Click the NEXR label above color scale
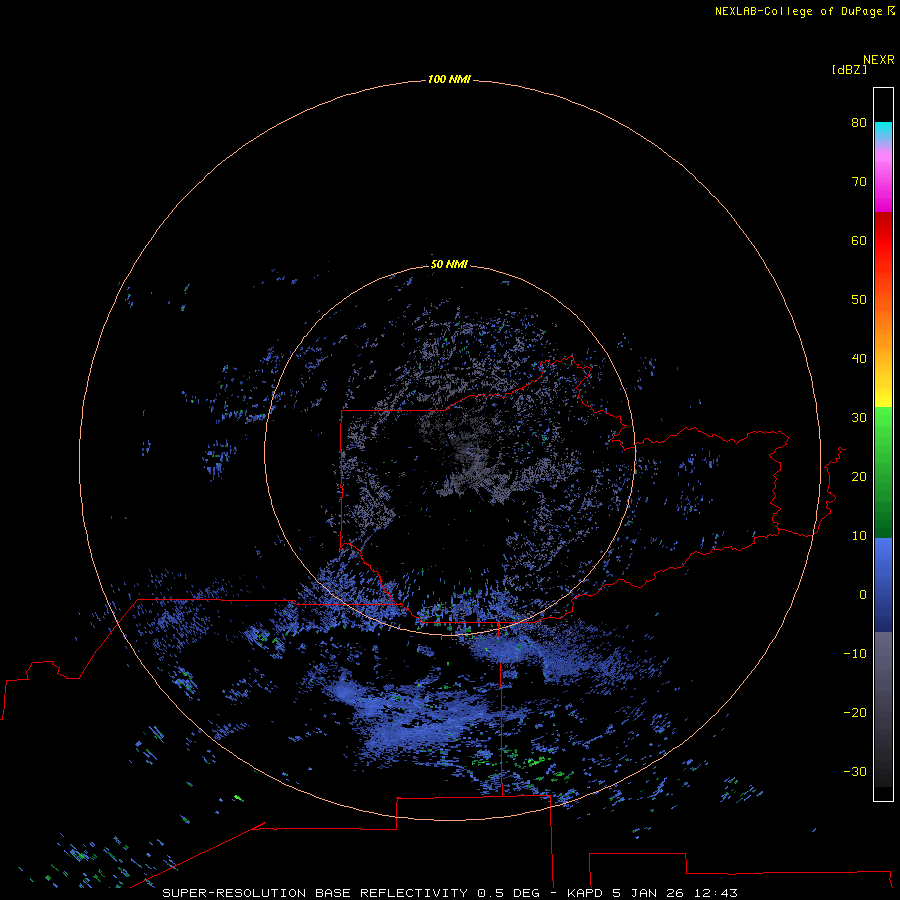 pyautogui.click(x=878, y=60)
